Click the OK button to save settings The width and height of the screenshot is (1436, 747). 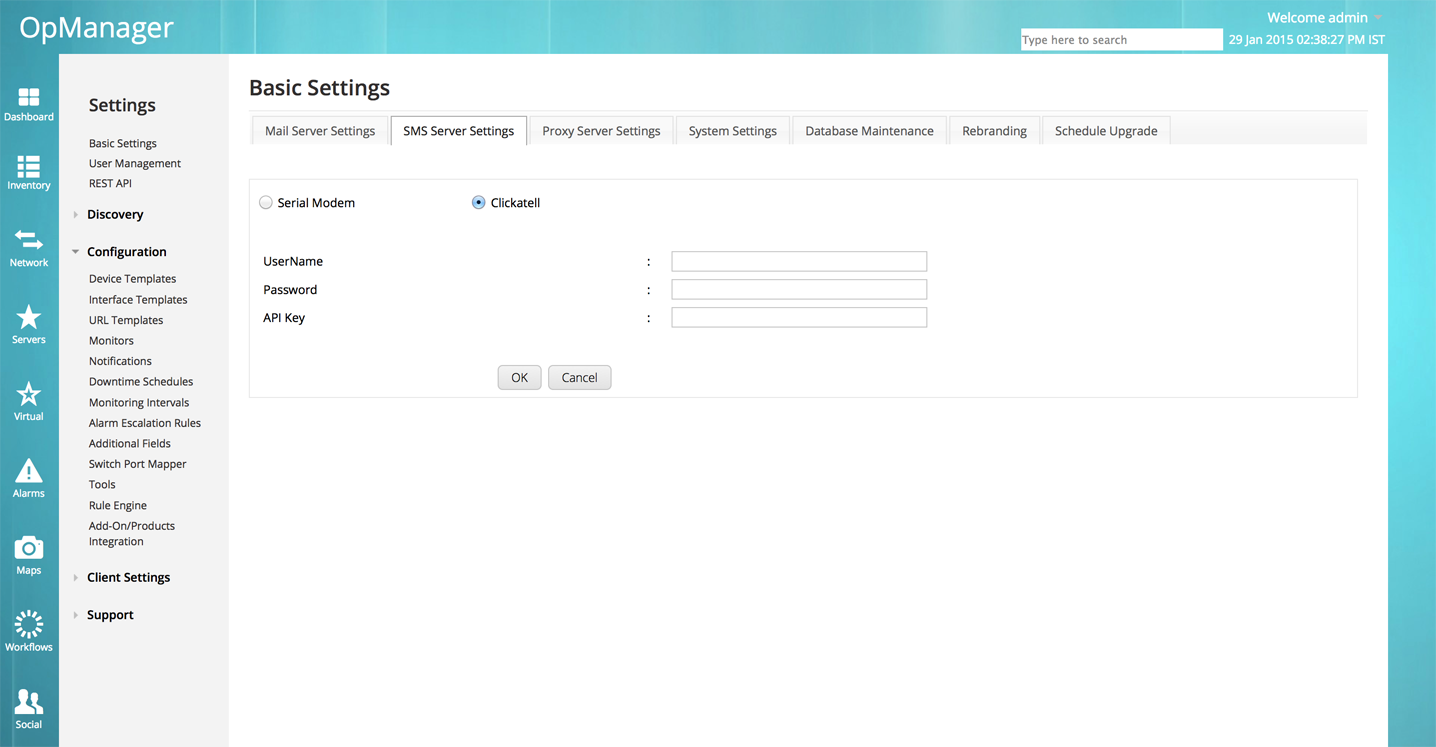[519, 377]
